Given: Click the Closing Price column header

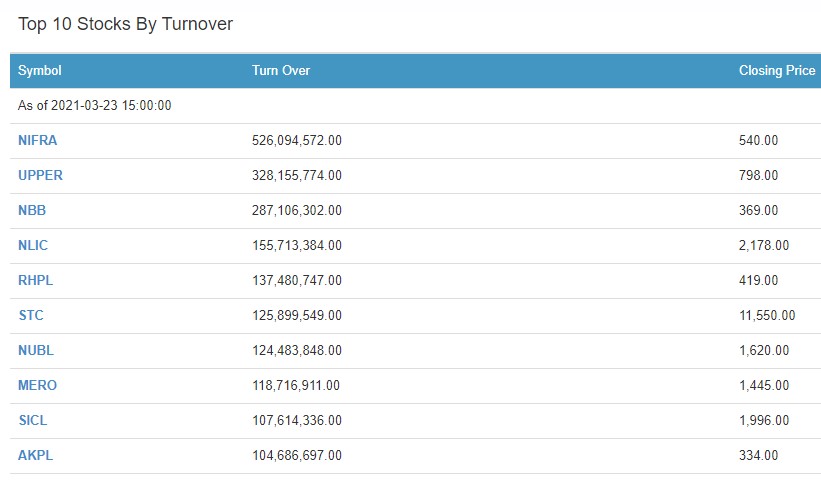Looking at the screenshot, I should pos(776,71).
